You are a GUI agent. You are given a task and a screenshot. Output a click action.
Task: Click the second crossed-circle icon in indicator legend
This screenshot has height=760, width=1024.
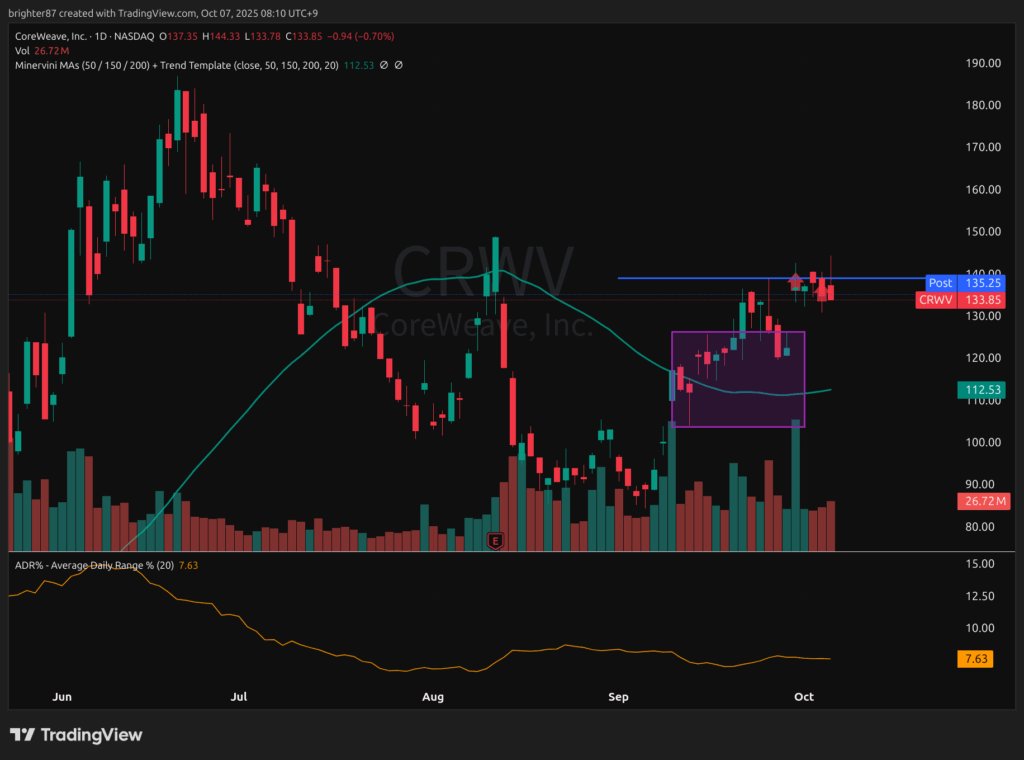pyautogui.click(x=398, y=65)
